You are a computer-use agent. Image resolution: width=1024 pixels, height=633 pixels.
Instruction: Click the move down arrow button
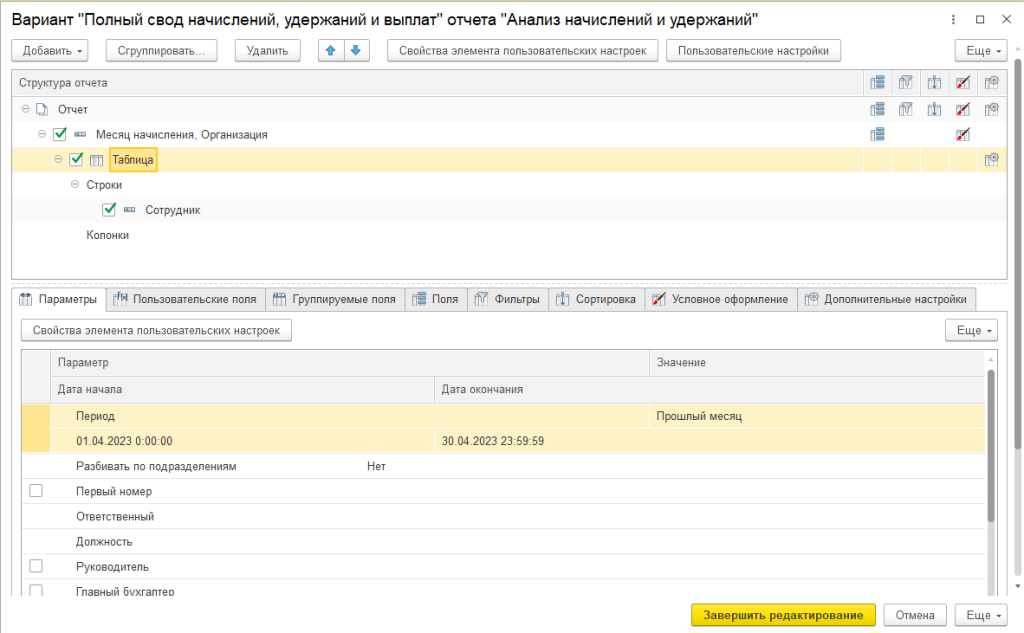click(x=355, y=51)
